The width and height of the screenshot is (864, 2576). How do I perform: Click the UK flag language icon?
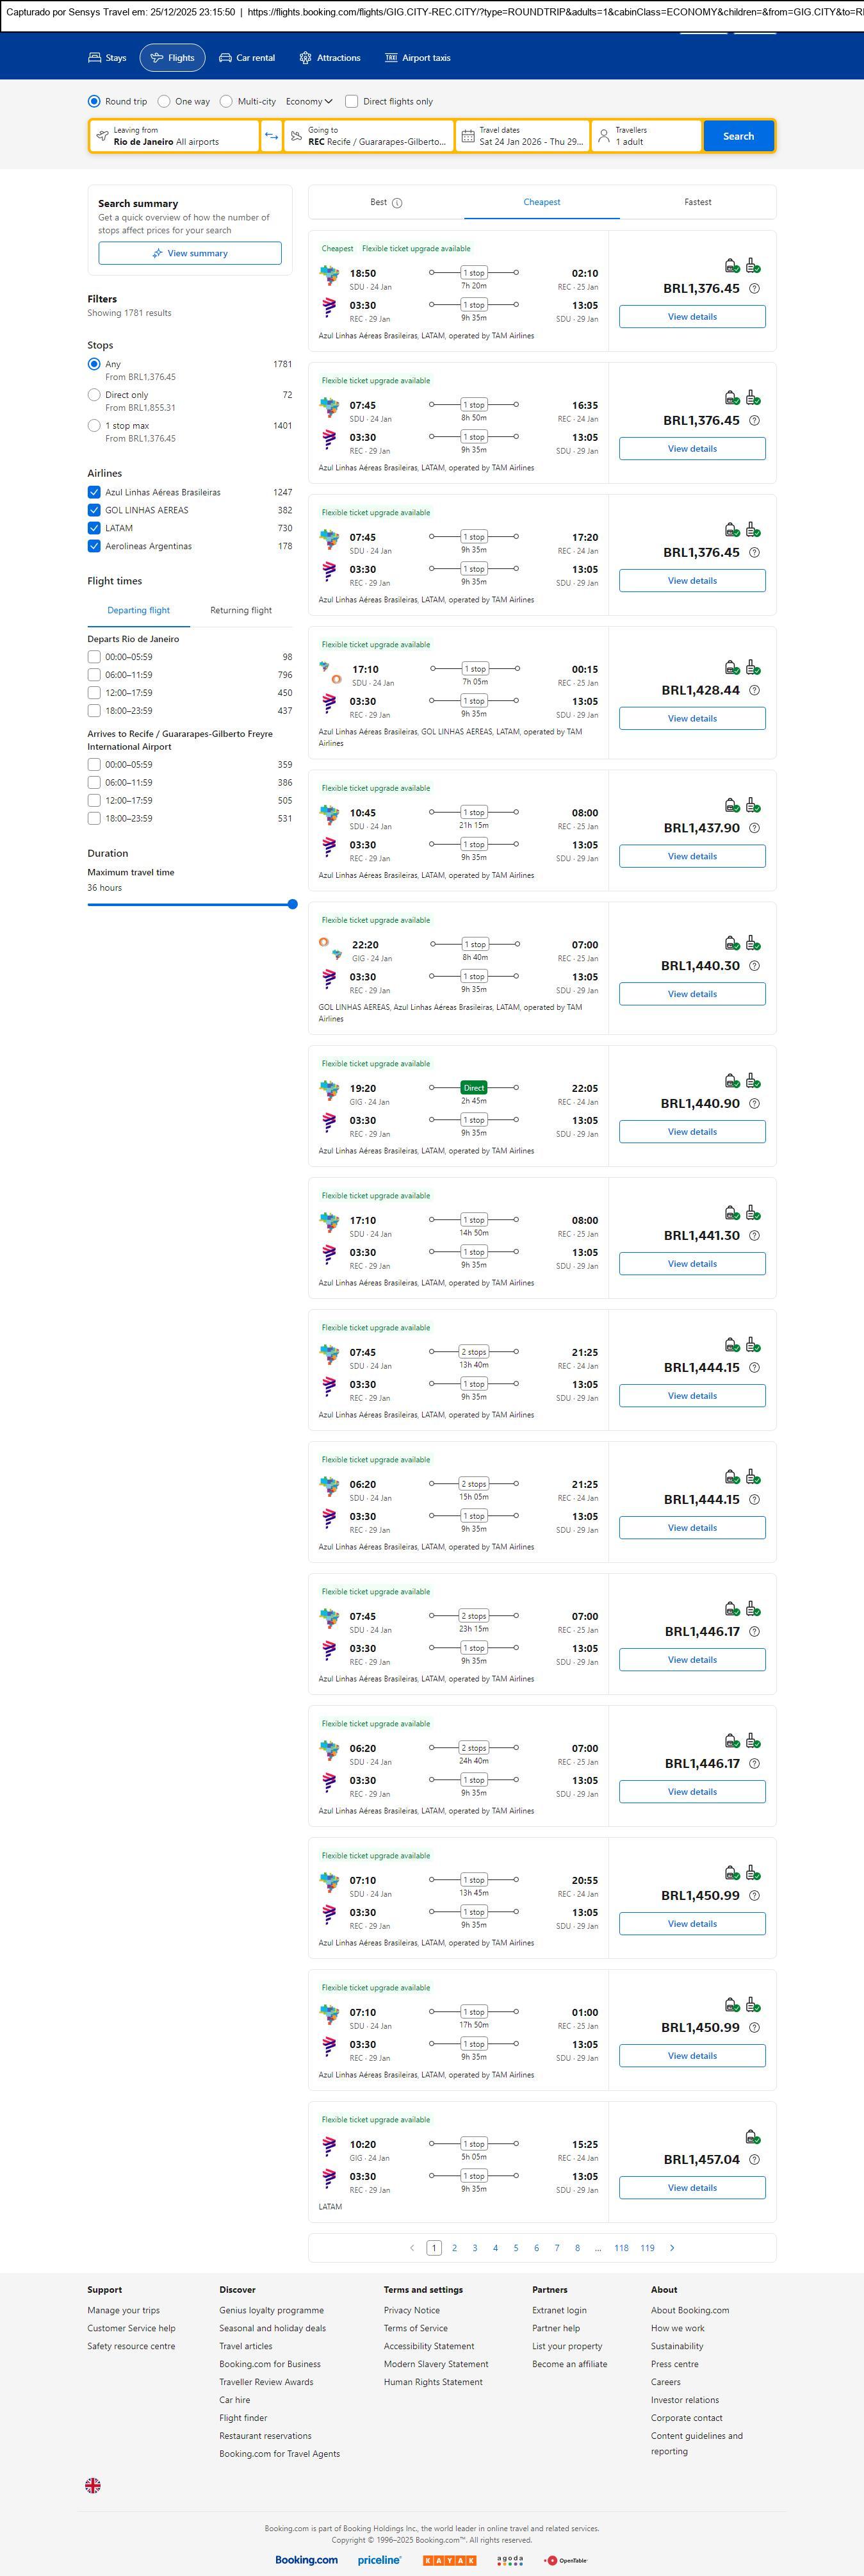point(93,2485)
